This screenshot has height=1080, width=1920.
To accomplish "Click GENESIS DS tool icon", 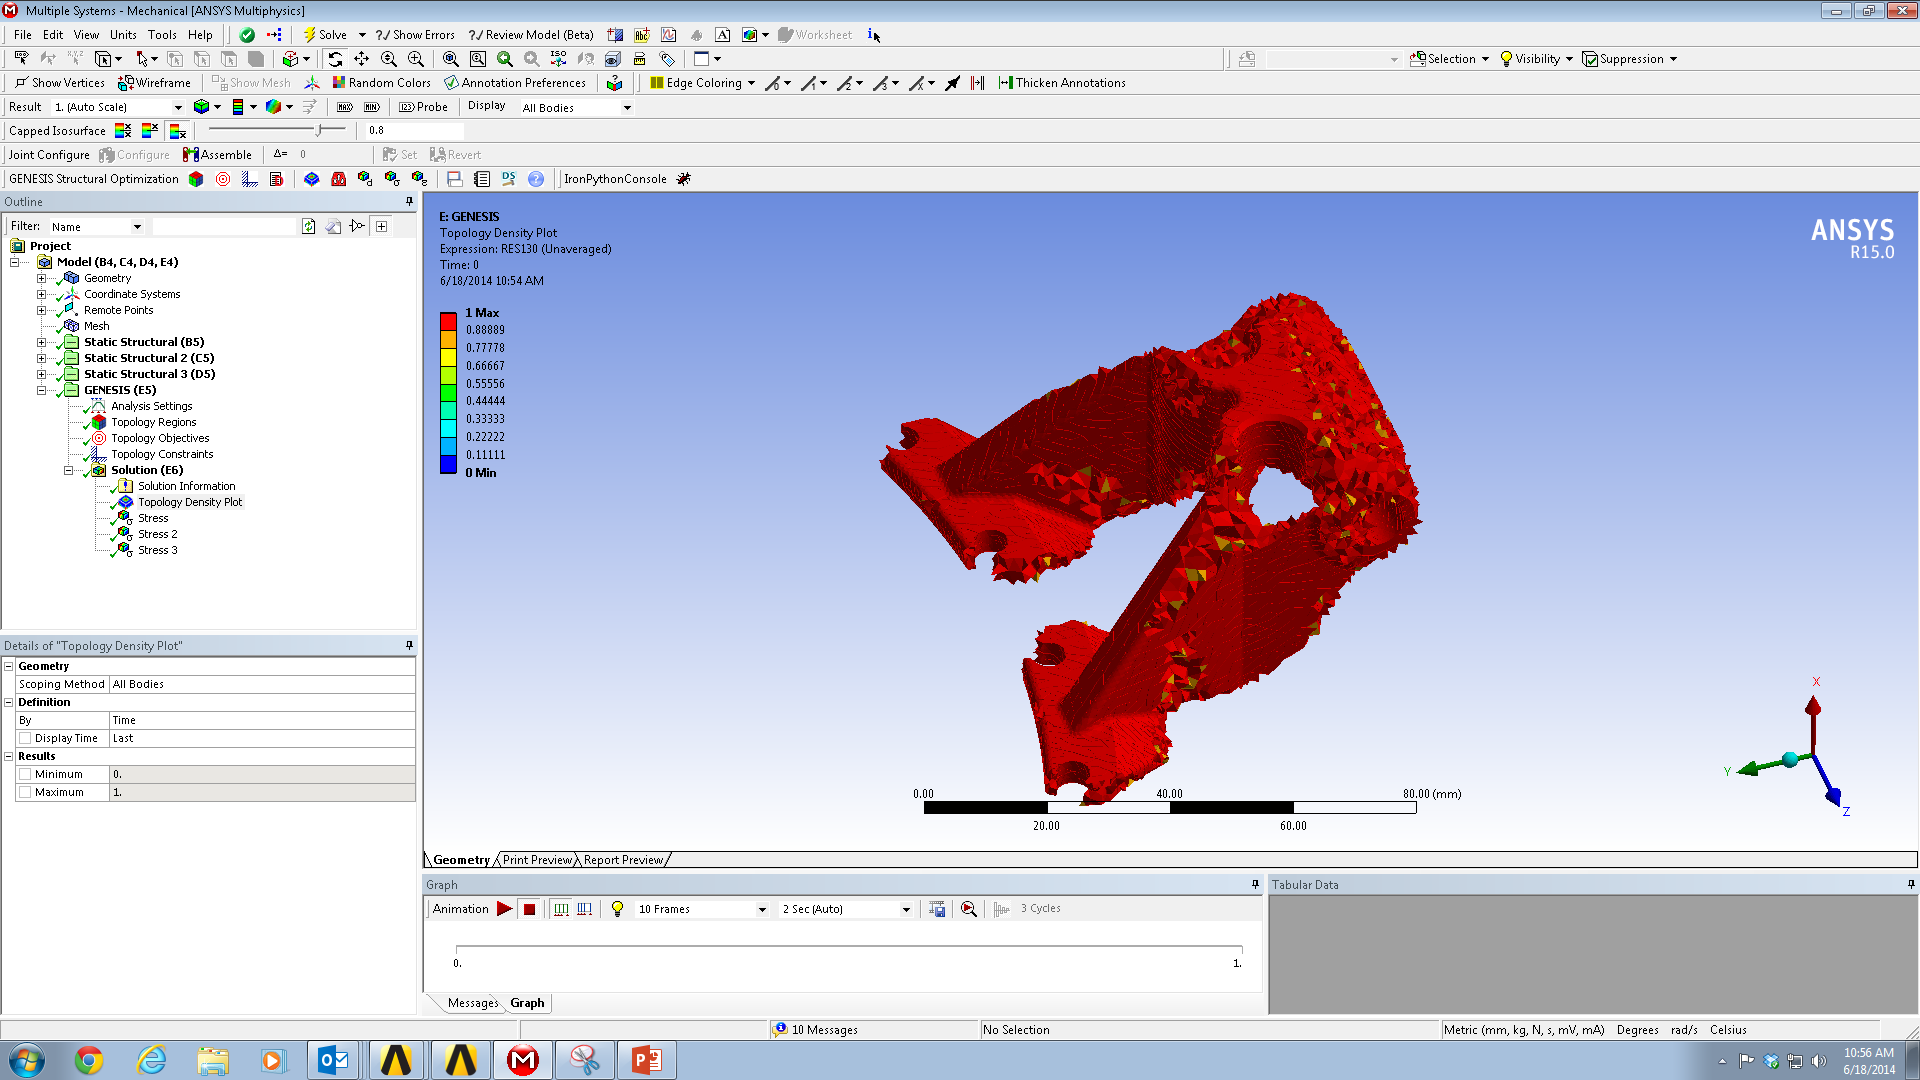I will click(509, 179).
